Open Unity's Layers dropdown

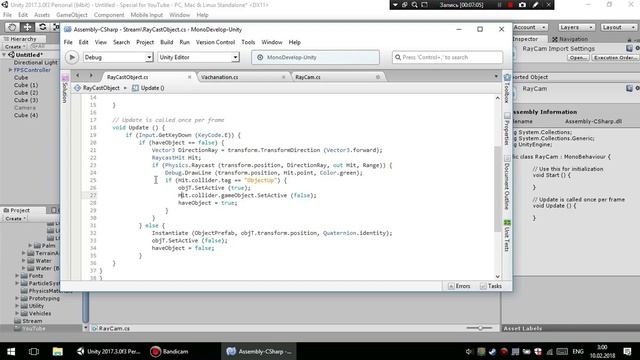576,27
